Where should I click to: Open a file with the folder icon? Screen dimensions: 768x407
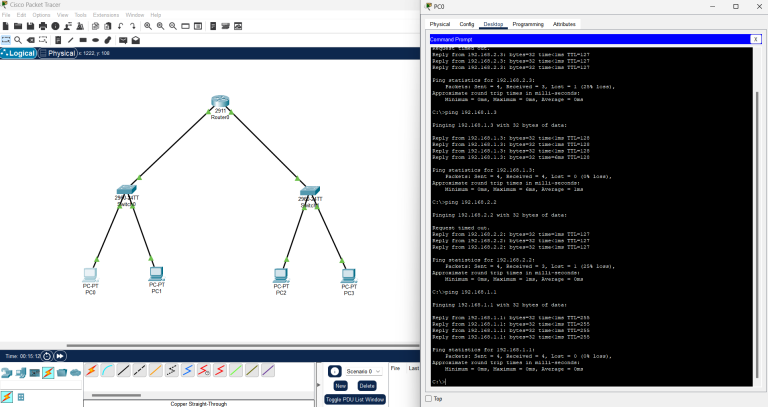[x=18, y=26]
